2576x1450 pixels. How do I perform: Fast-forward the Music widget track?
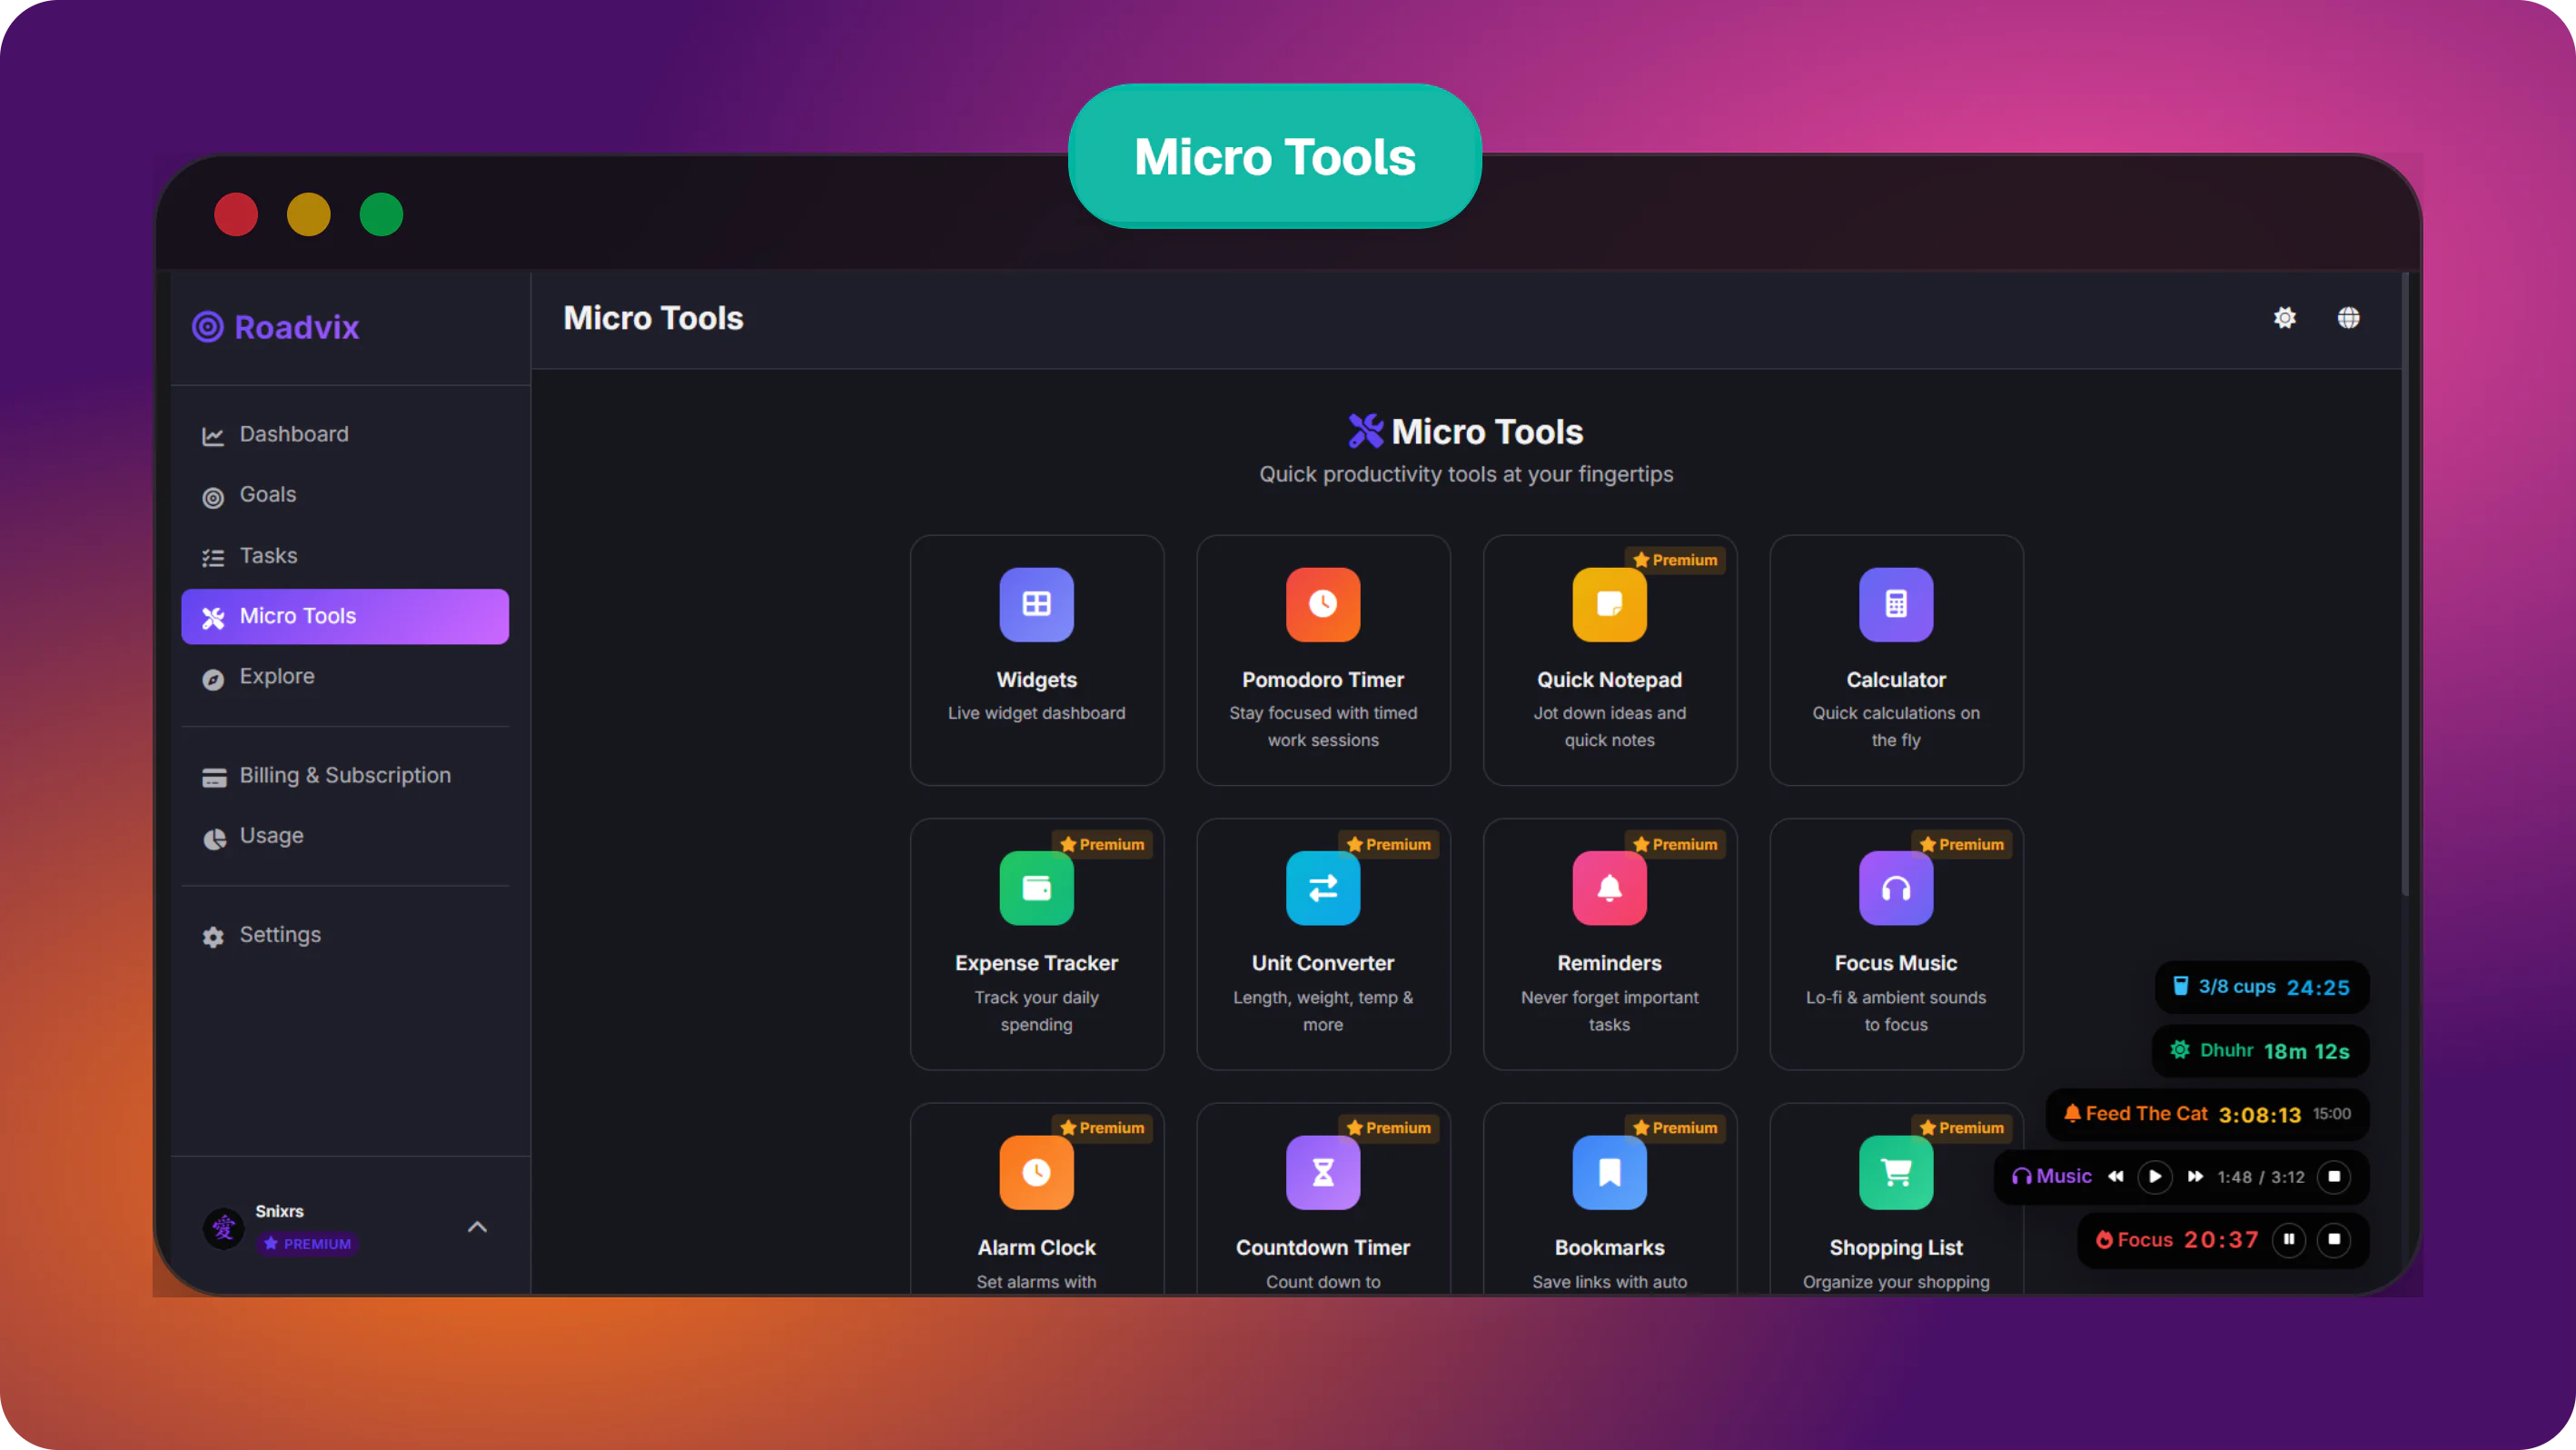tap(2195, 1177)
